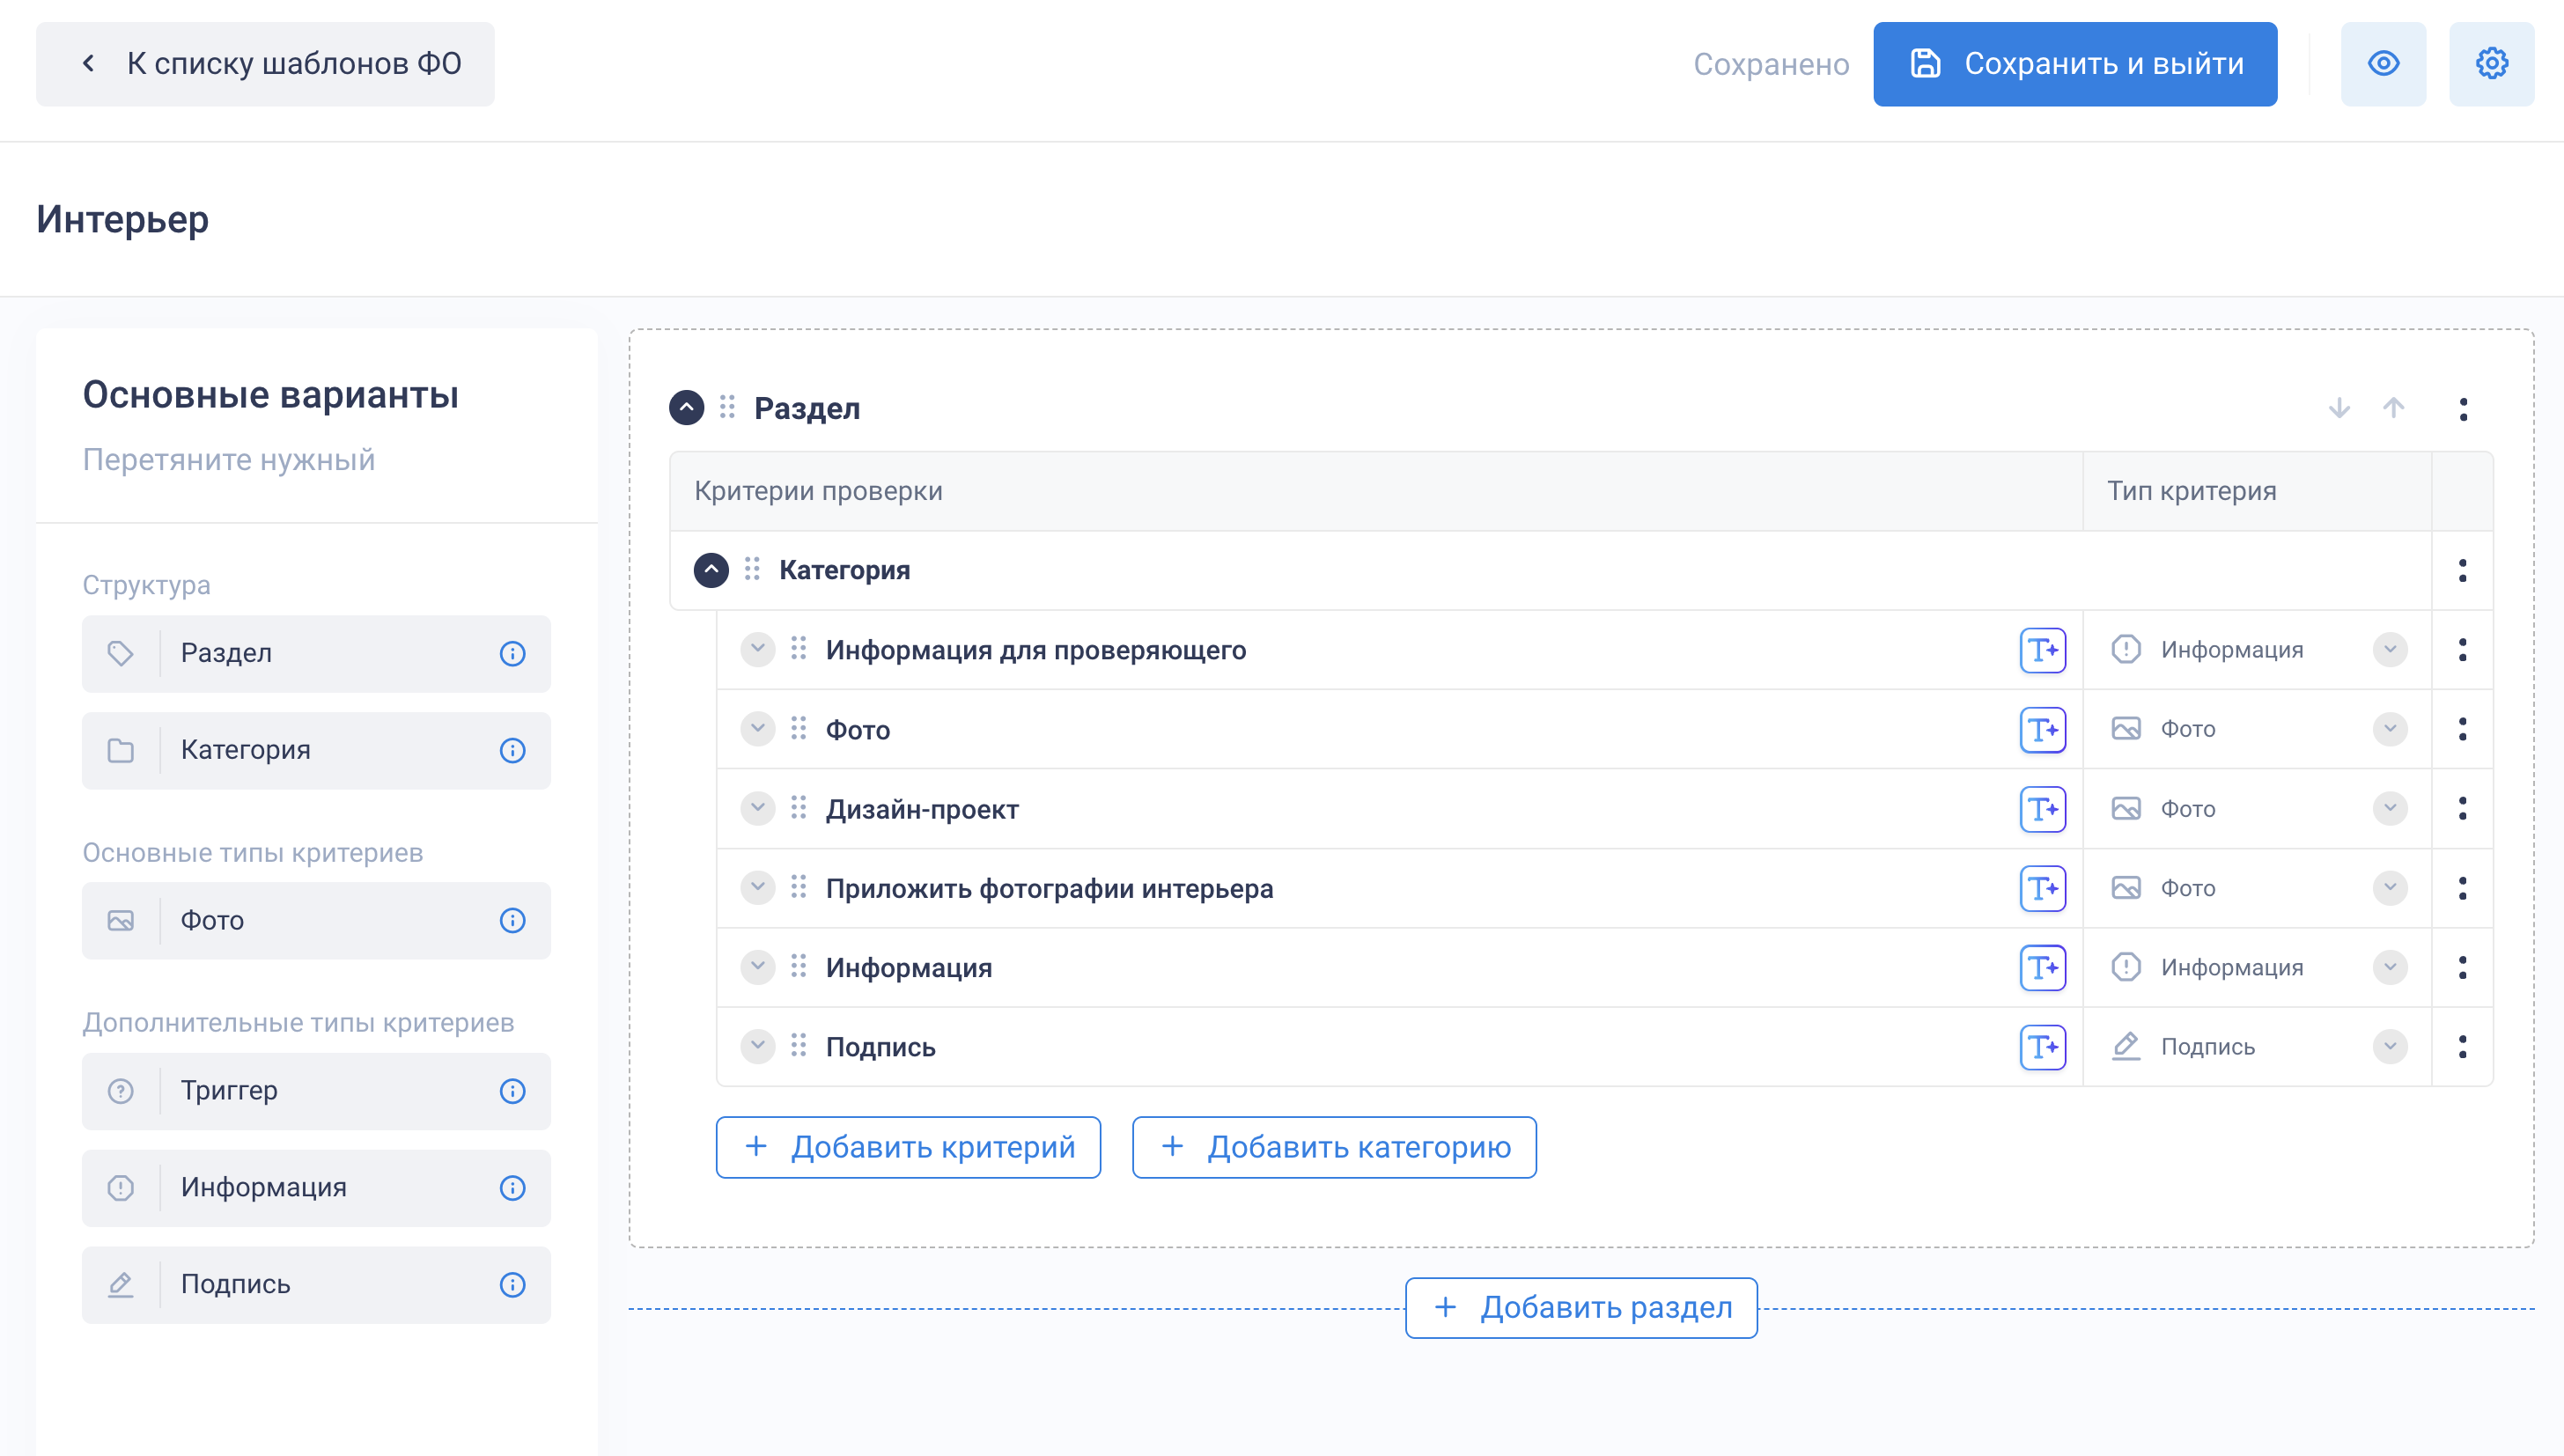Viewport: 2564px width, 1456px height.
Task: Click info icon next to Триггер
Action: [512, 1091]
